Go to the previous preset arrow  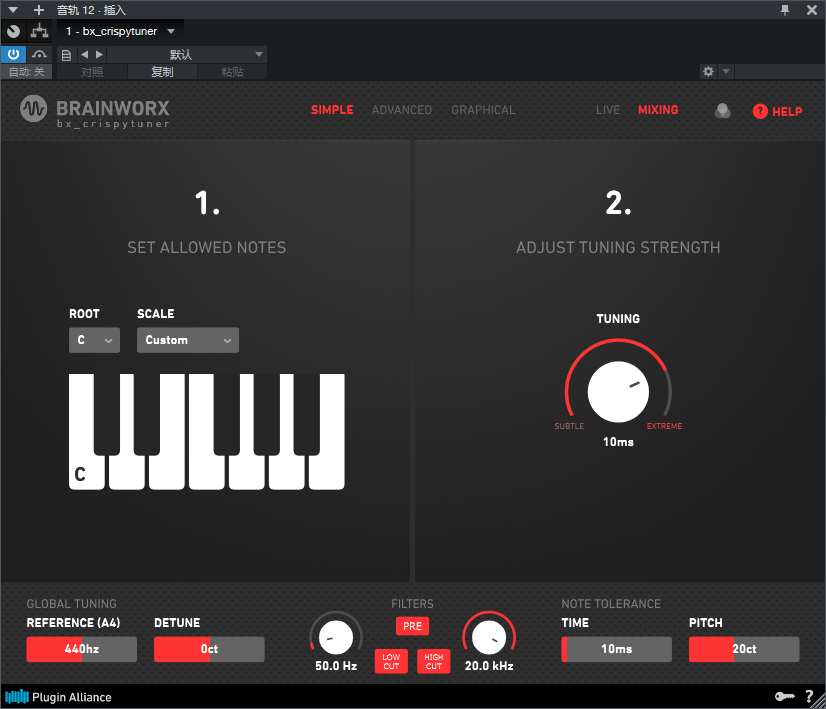85,54
